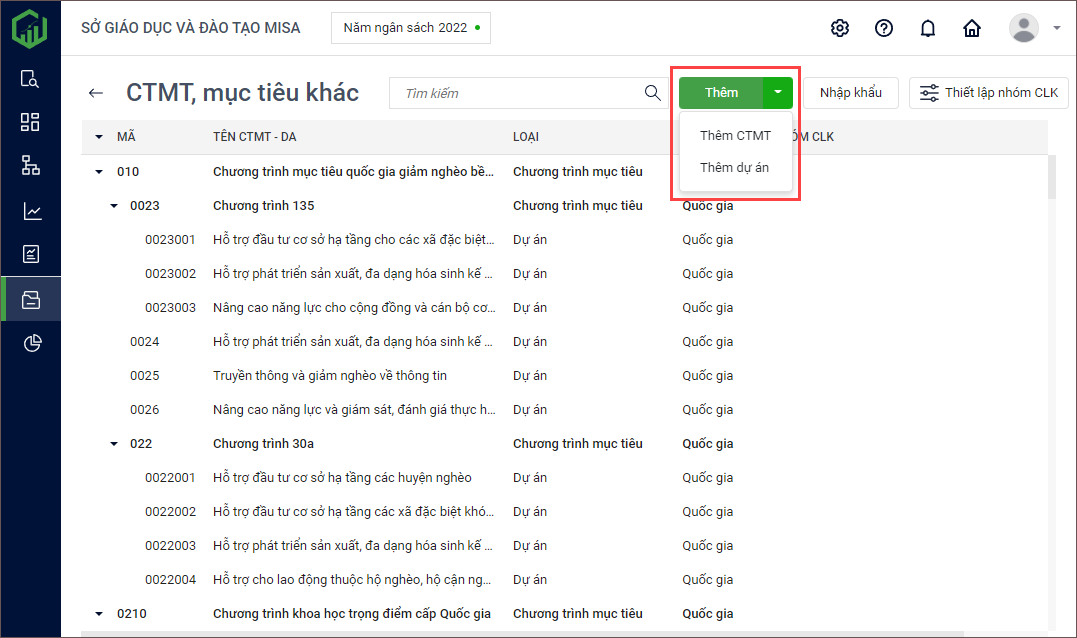Viewport: 1077px width, 638px height.
Task: Open the line chart sidebar icon
Action: tap(30, 211)
